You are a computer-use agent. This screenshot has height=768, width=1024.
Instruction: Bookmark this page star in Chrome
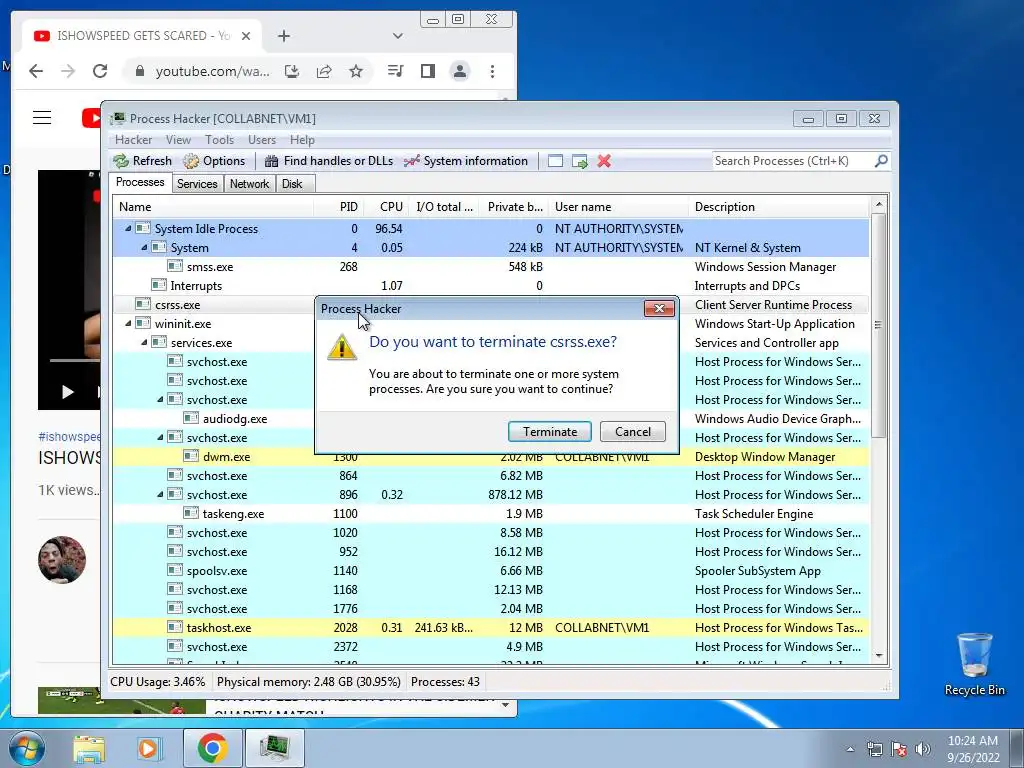point(356,71)
